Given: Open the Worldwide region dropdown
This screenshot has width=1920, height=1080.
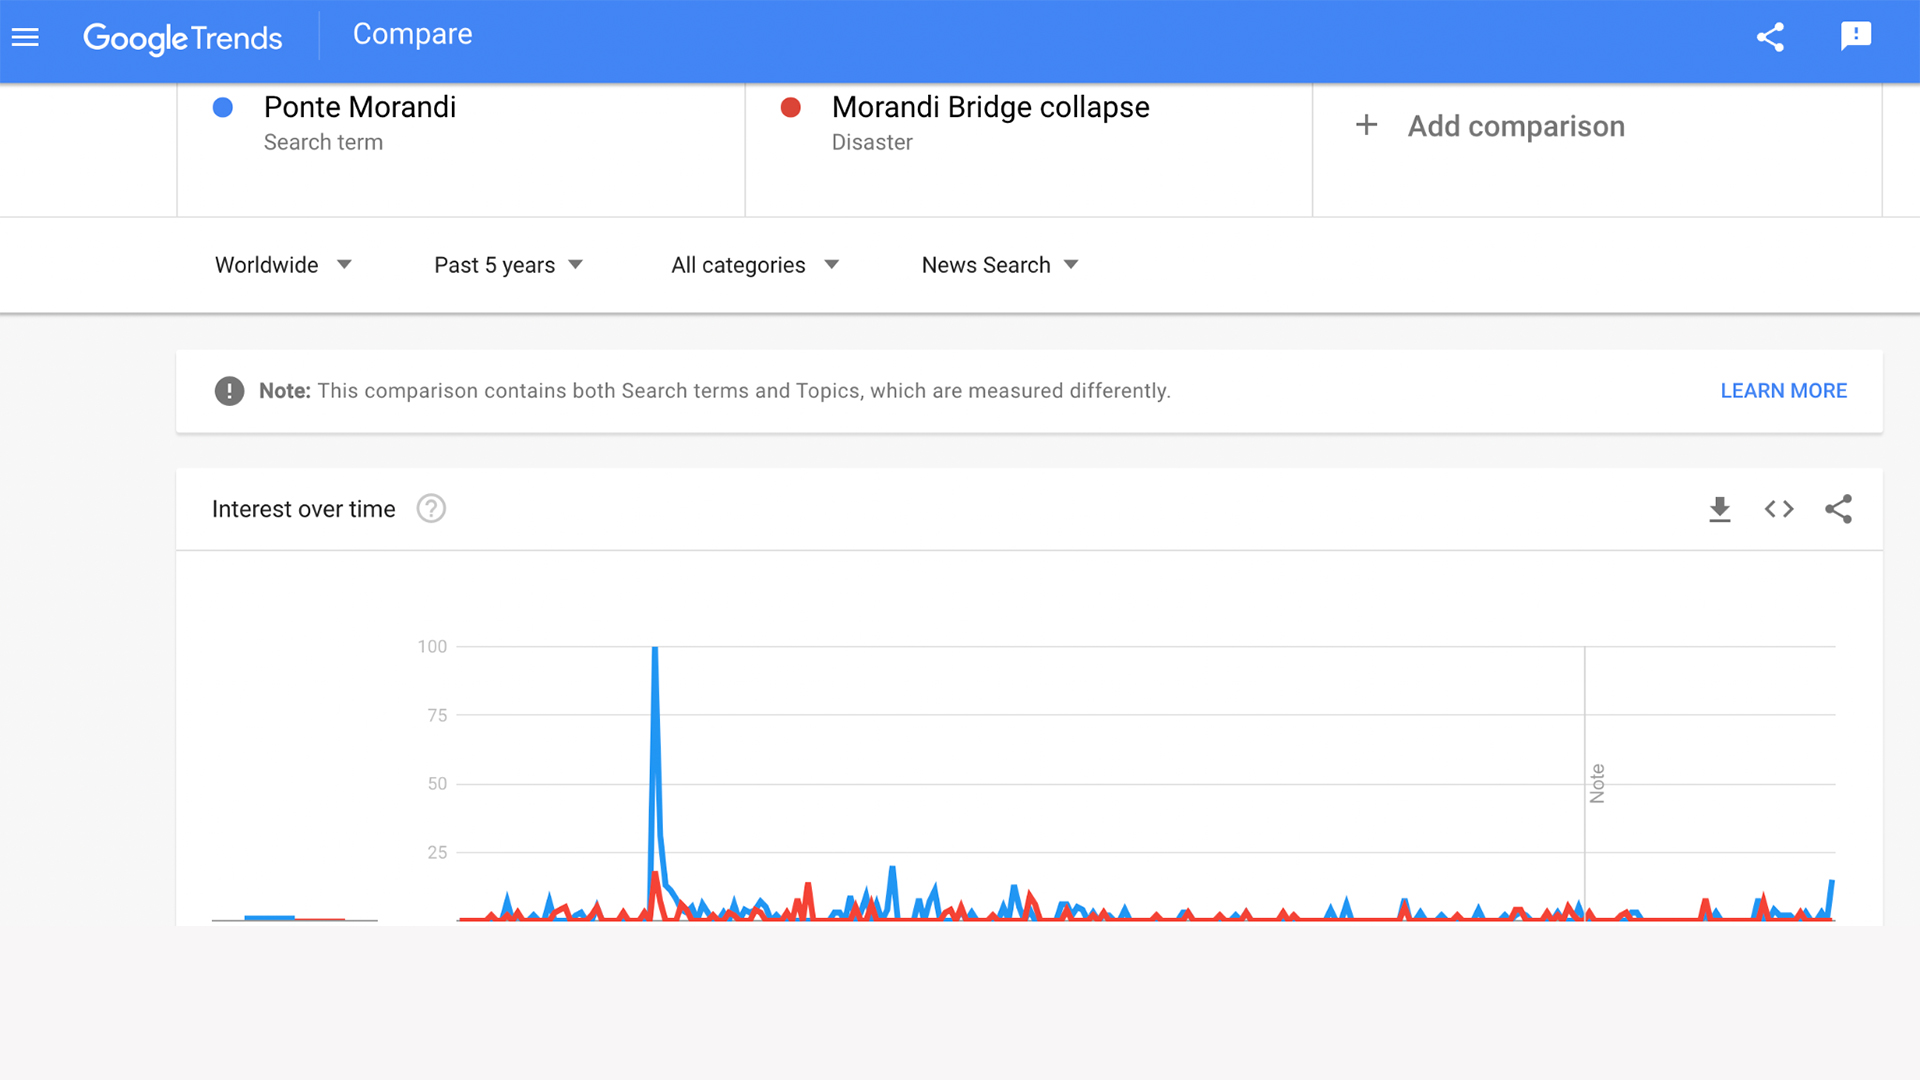Looking at the screenshot, I should [283, 265].
